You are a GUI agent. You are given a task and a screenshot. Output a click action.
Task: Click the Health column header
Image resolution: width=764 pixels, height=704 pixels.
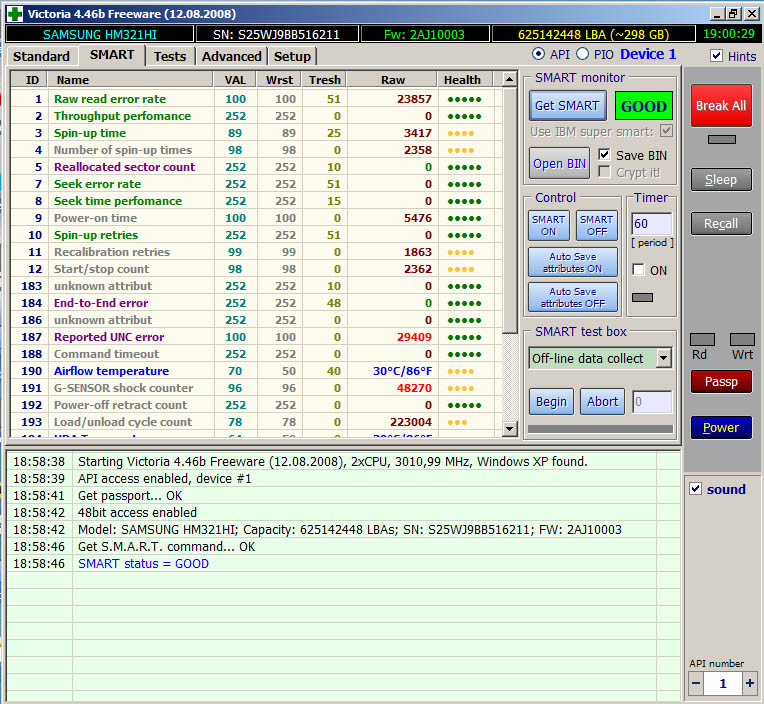(465, 79)
